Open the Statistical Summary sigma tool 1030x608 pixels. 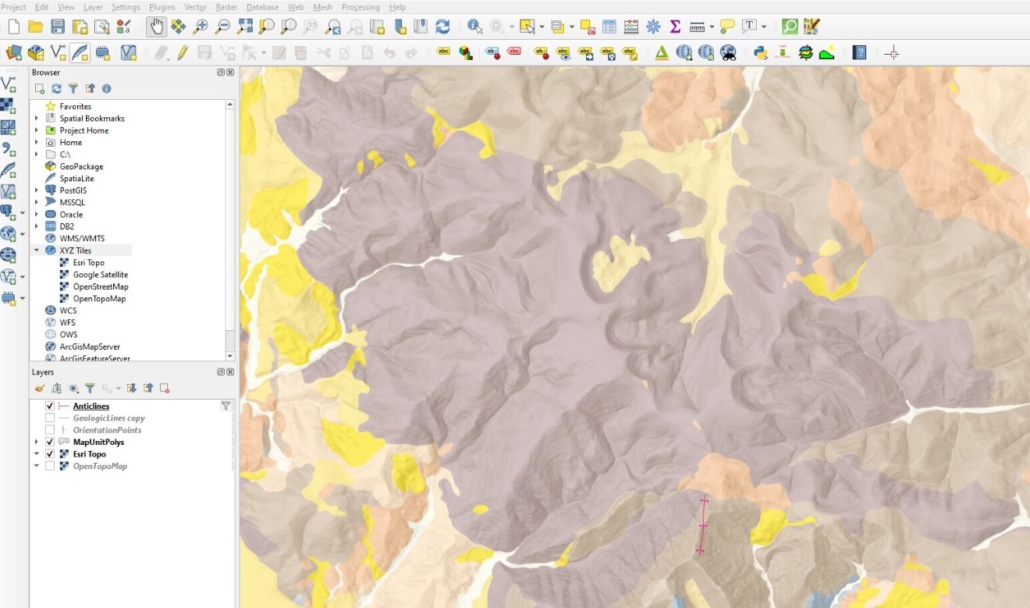pyautogui.click(x=675, y=27)
